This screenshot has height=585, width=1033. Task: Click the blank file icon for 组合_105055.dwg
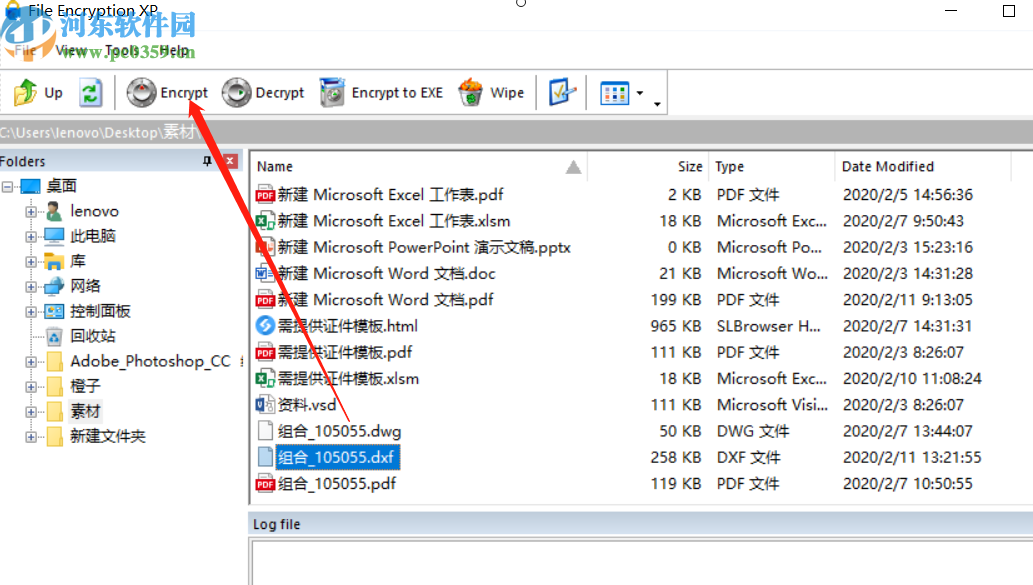tap(265, 431)
